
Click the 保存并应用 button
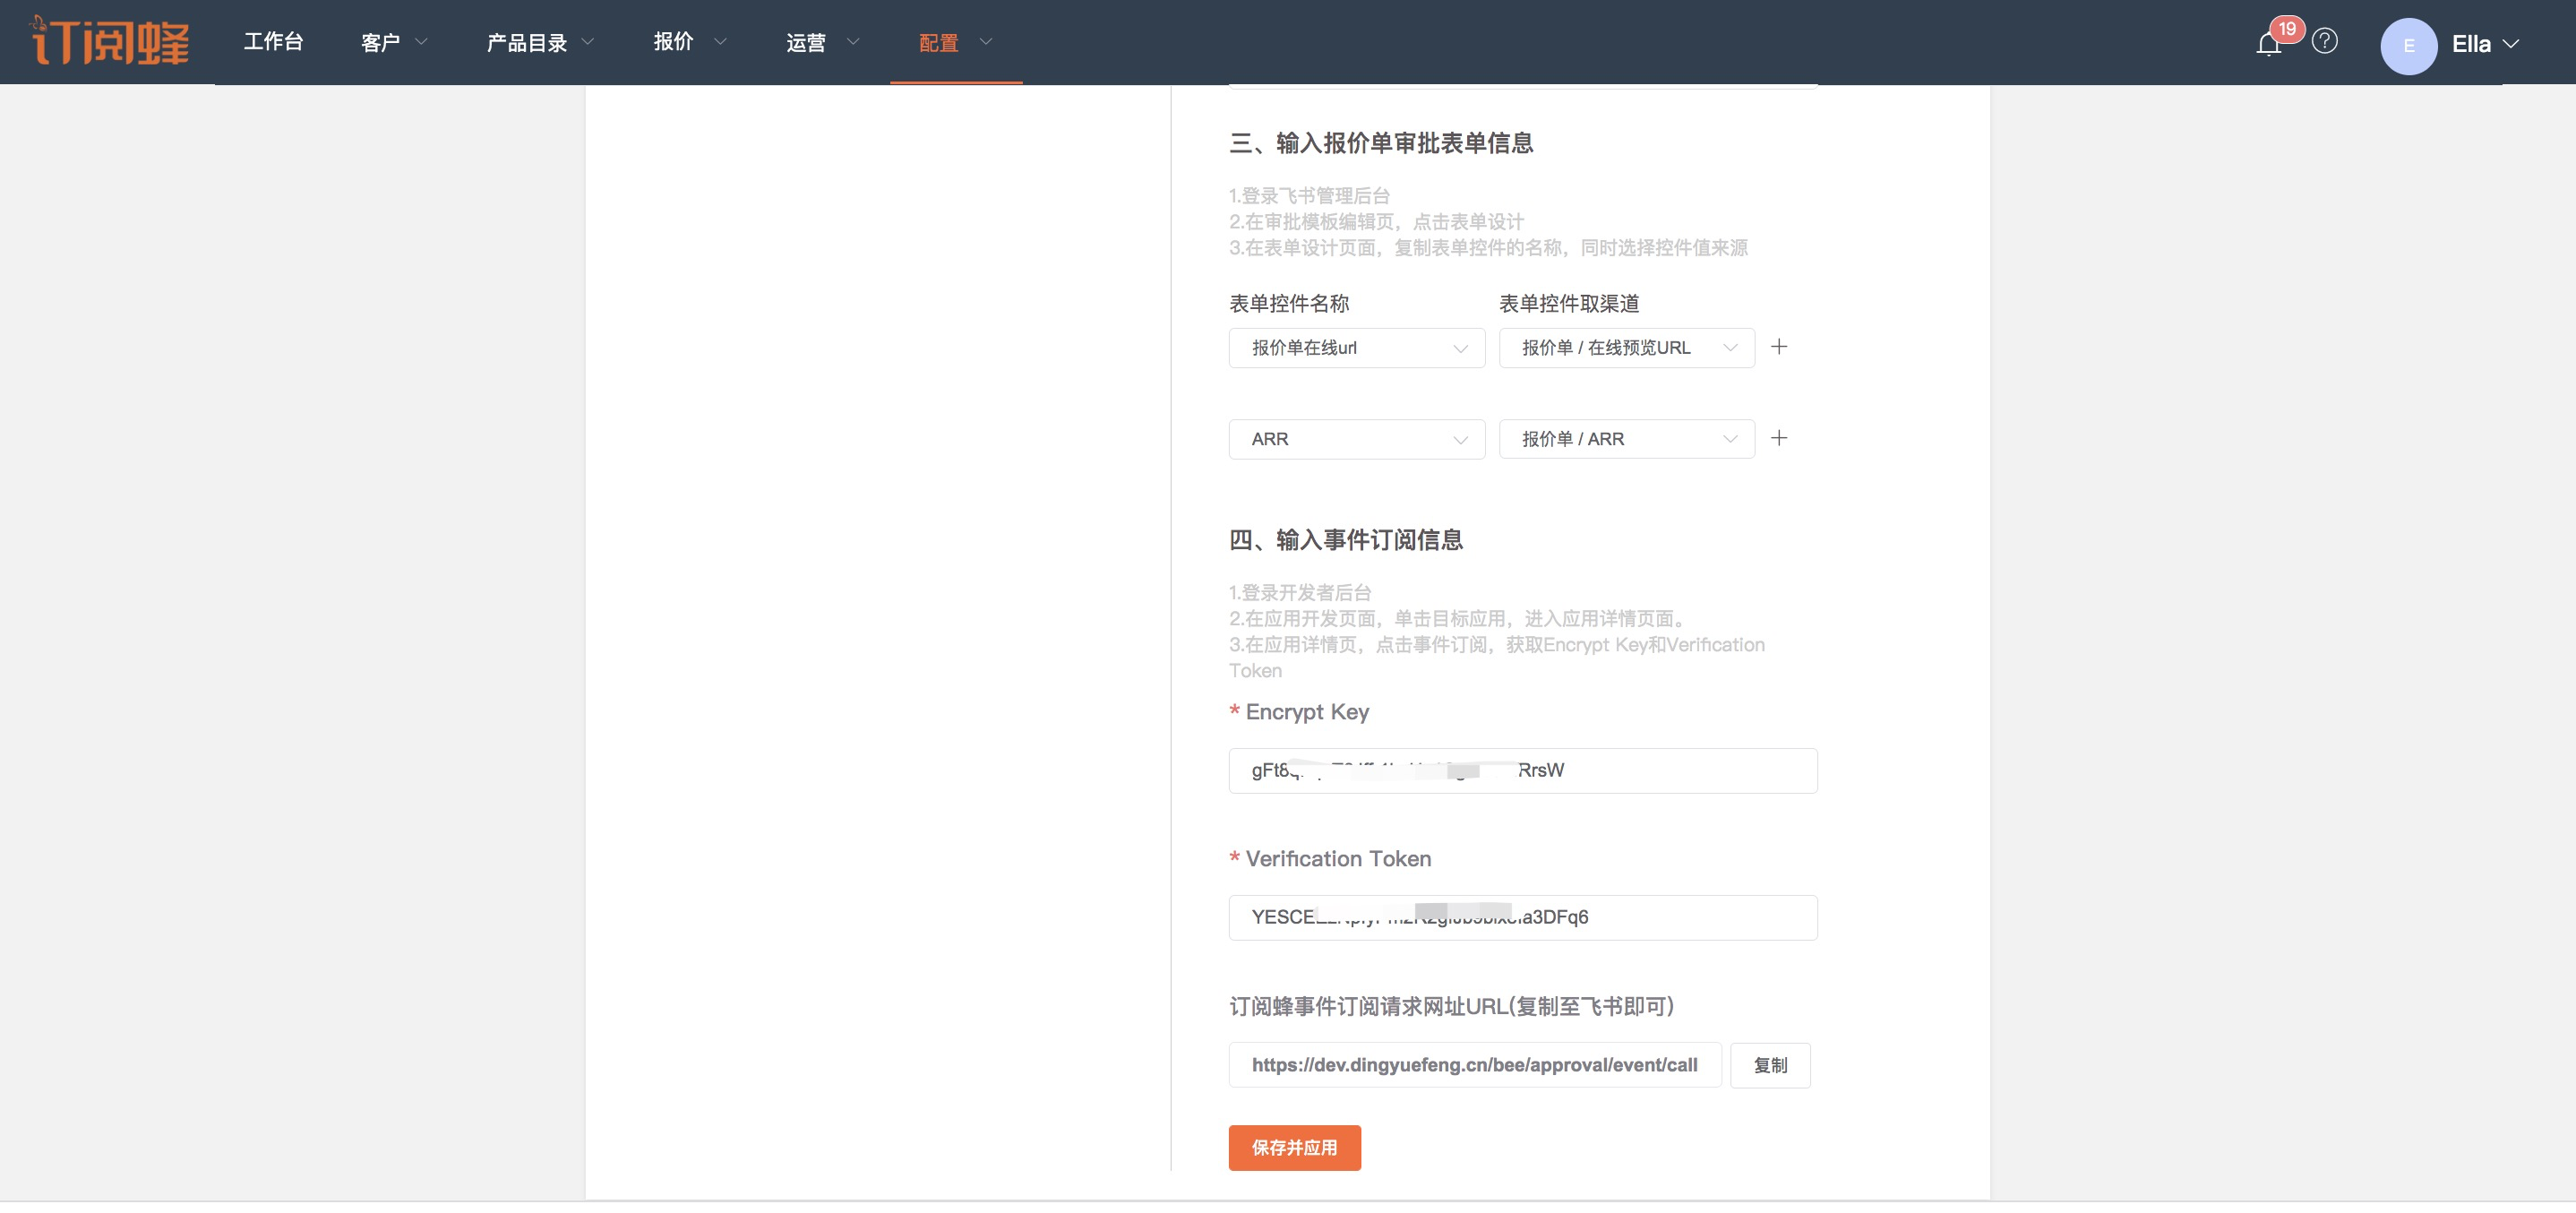[1294, 1147]
